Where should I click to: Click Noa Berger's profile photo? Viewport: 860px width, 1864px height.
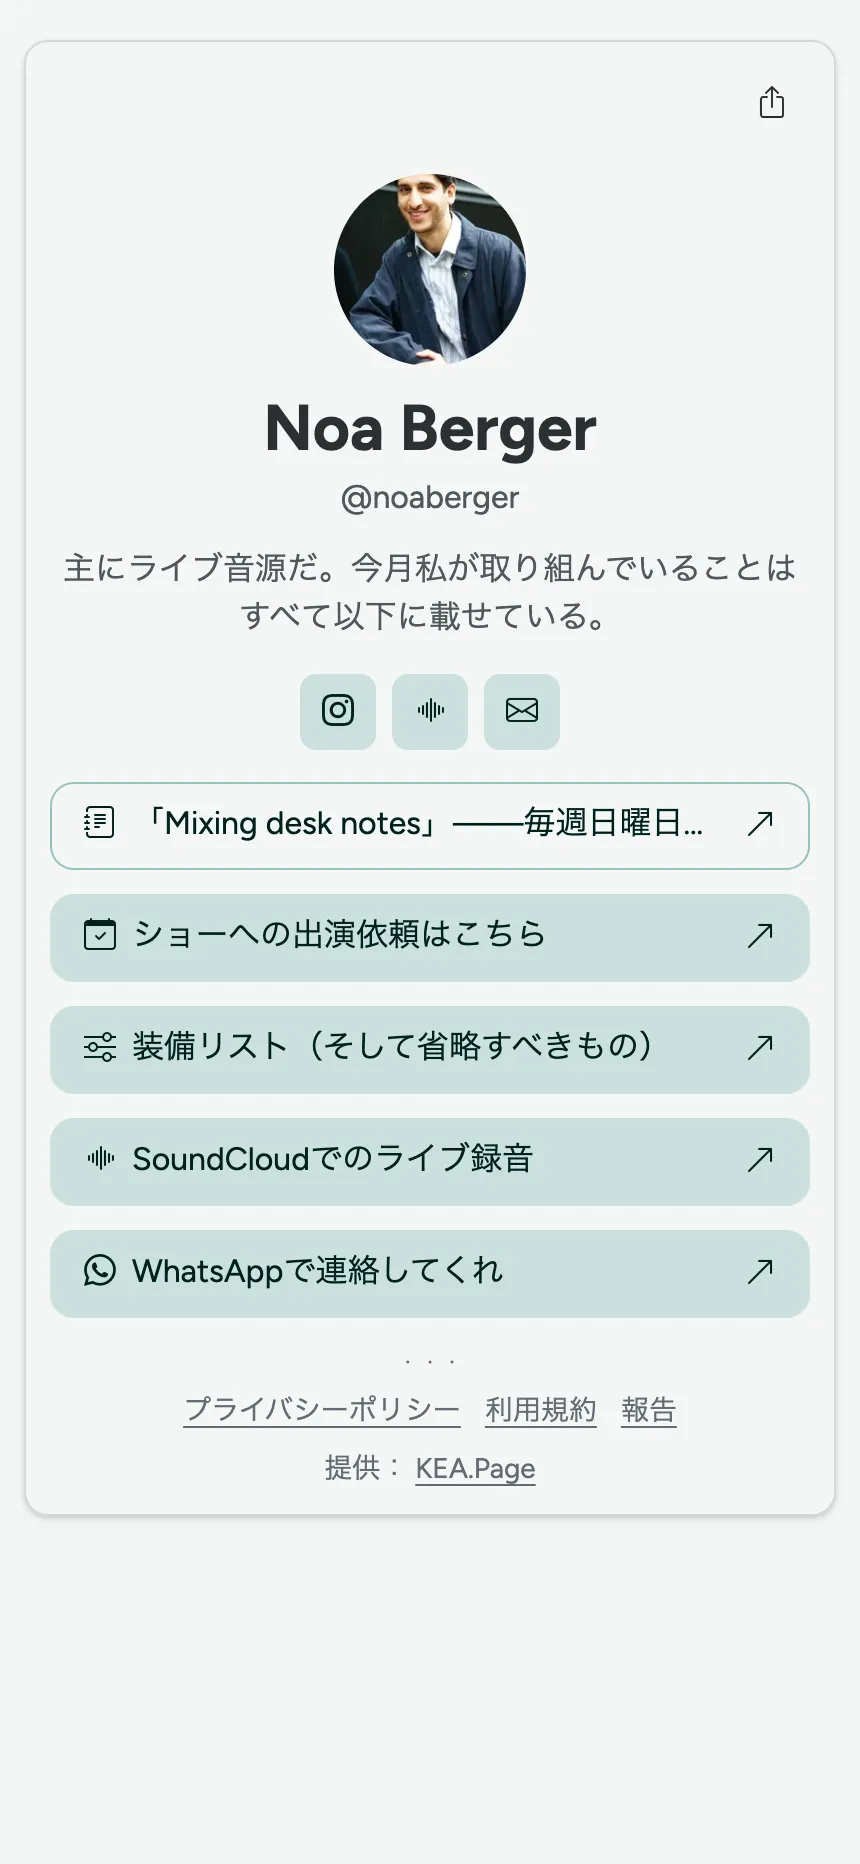coord(430,270)
